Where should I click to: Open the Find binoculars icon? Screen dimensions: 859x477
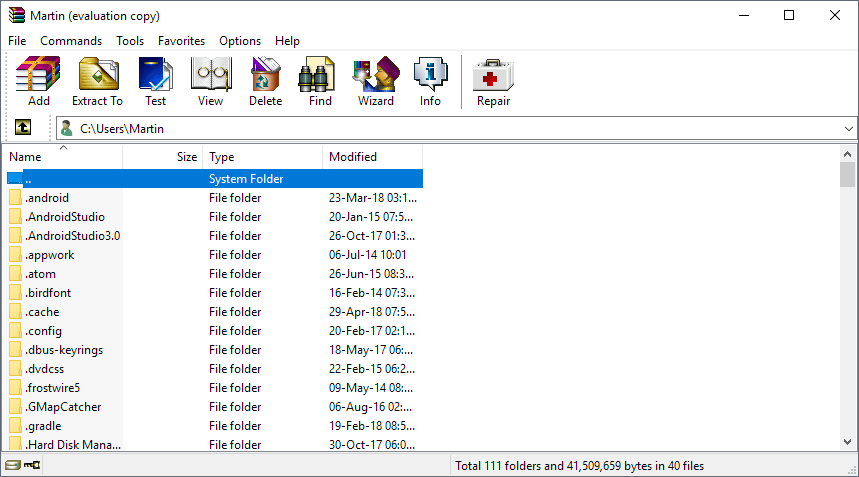[317, 73]
